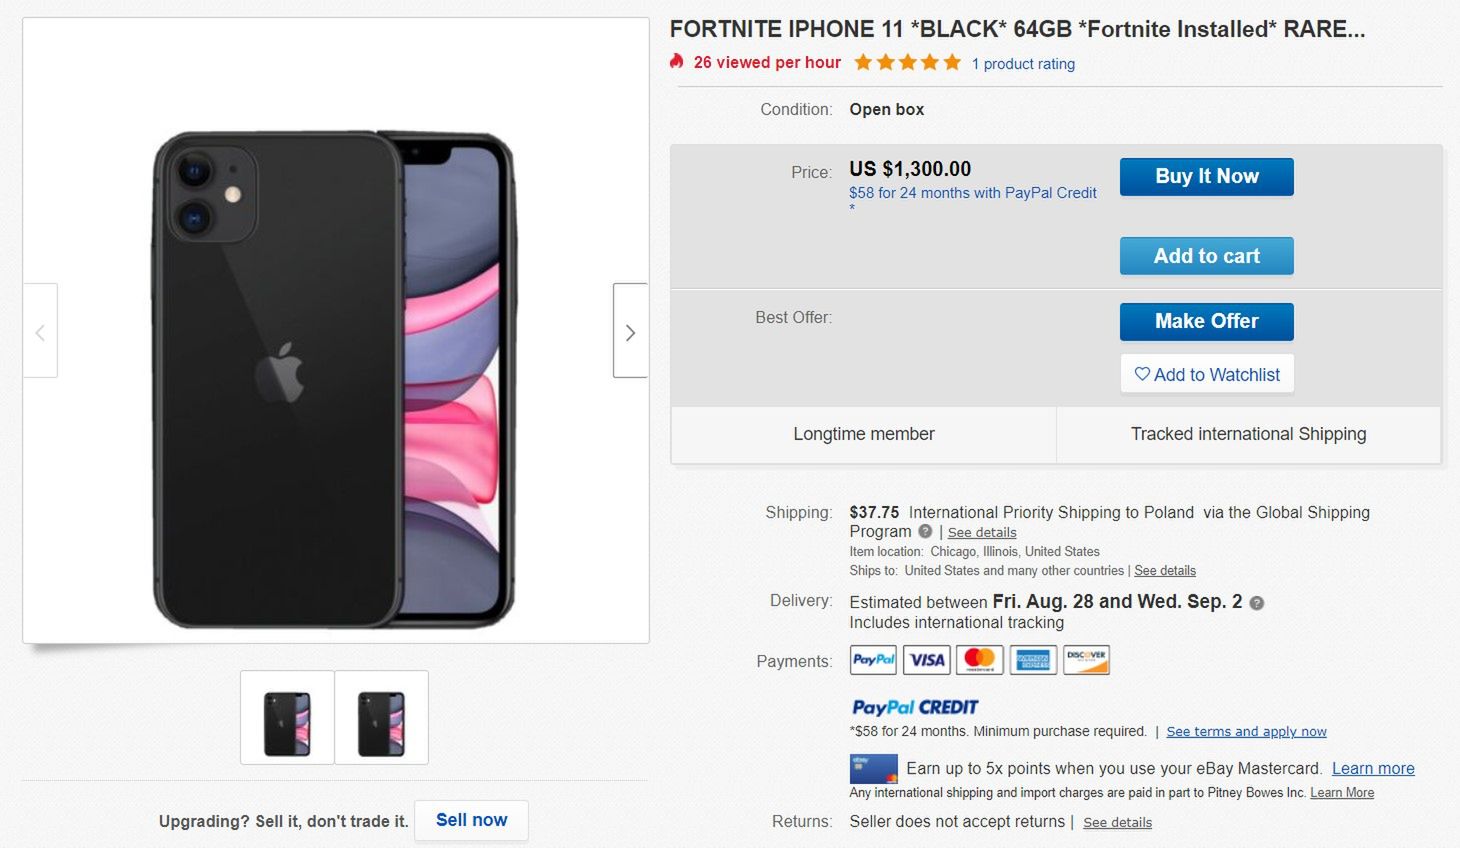This screenshot has height=848, width=1460.
Task: Open the 1 product rating link
Action: [1023, 64]
